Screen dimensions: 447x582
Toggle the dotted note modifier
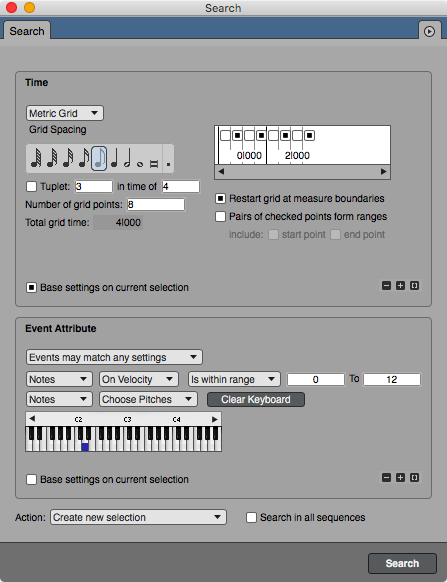[x=168, y=163]
